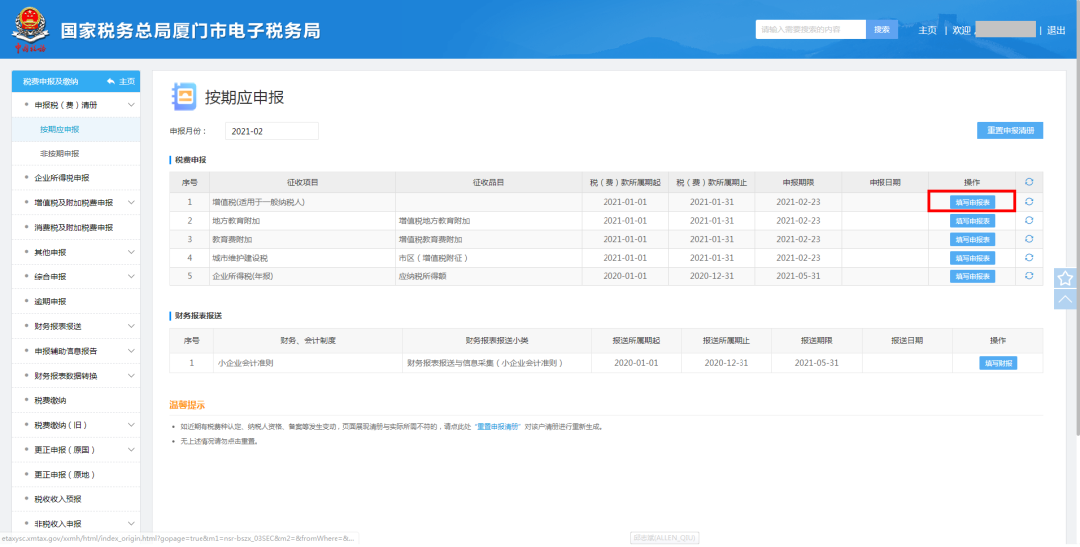Click the 2020-12-31 date in 企业所得税 row
Viewport: 1080px width, 547px height.
tap(712, 276)
